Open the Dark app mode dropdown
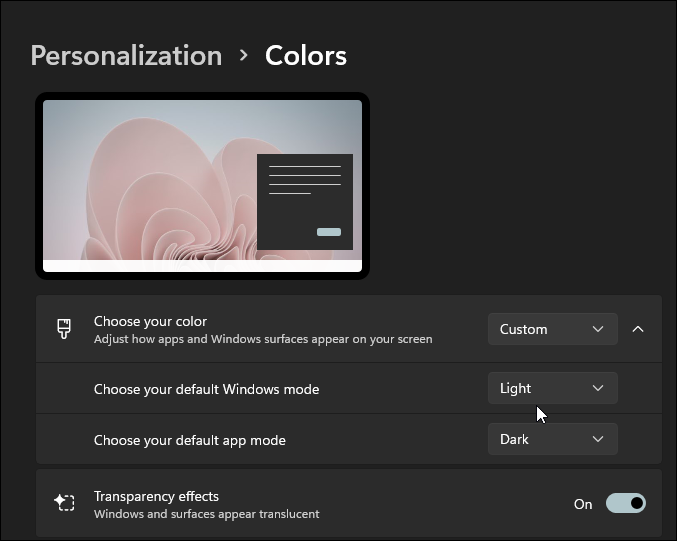The height and width of the screenshot is (541, 677). click(552, 439)
